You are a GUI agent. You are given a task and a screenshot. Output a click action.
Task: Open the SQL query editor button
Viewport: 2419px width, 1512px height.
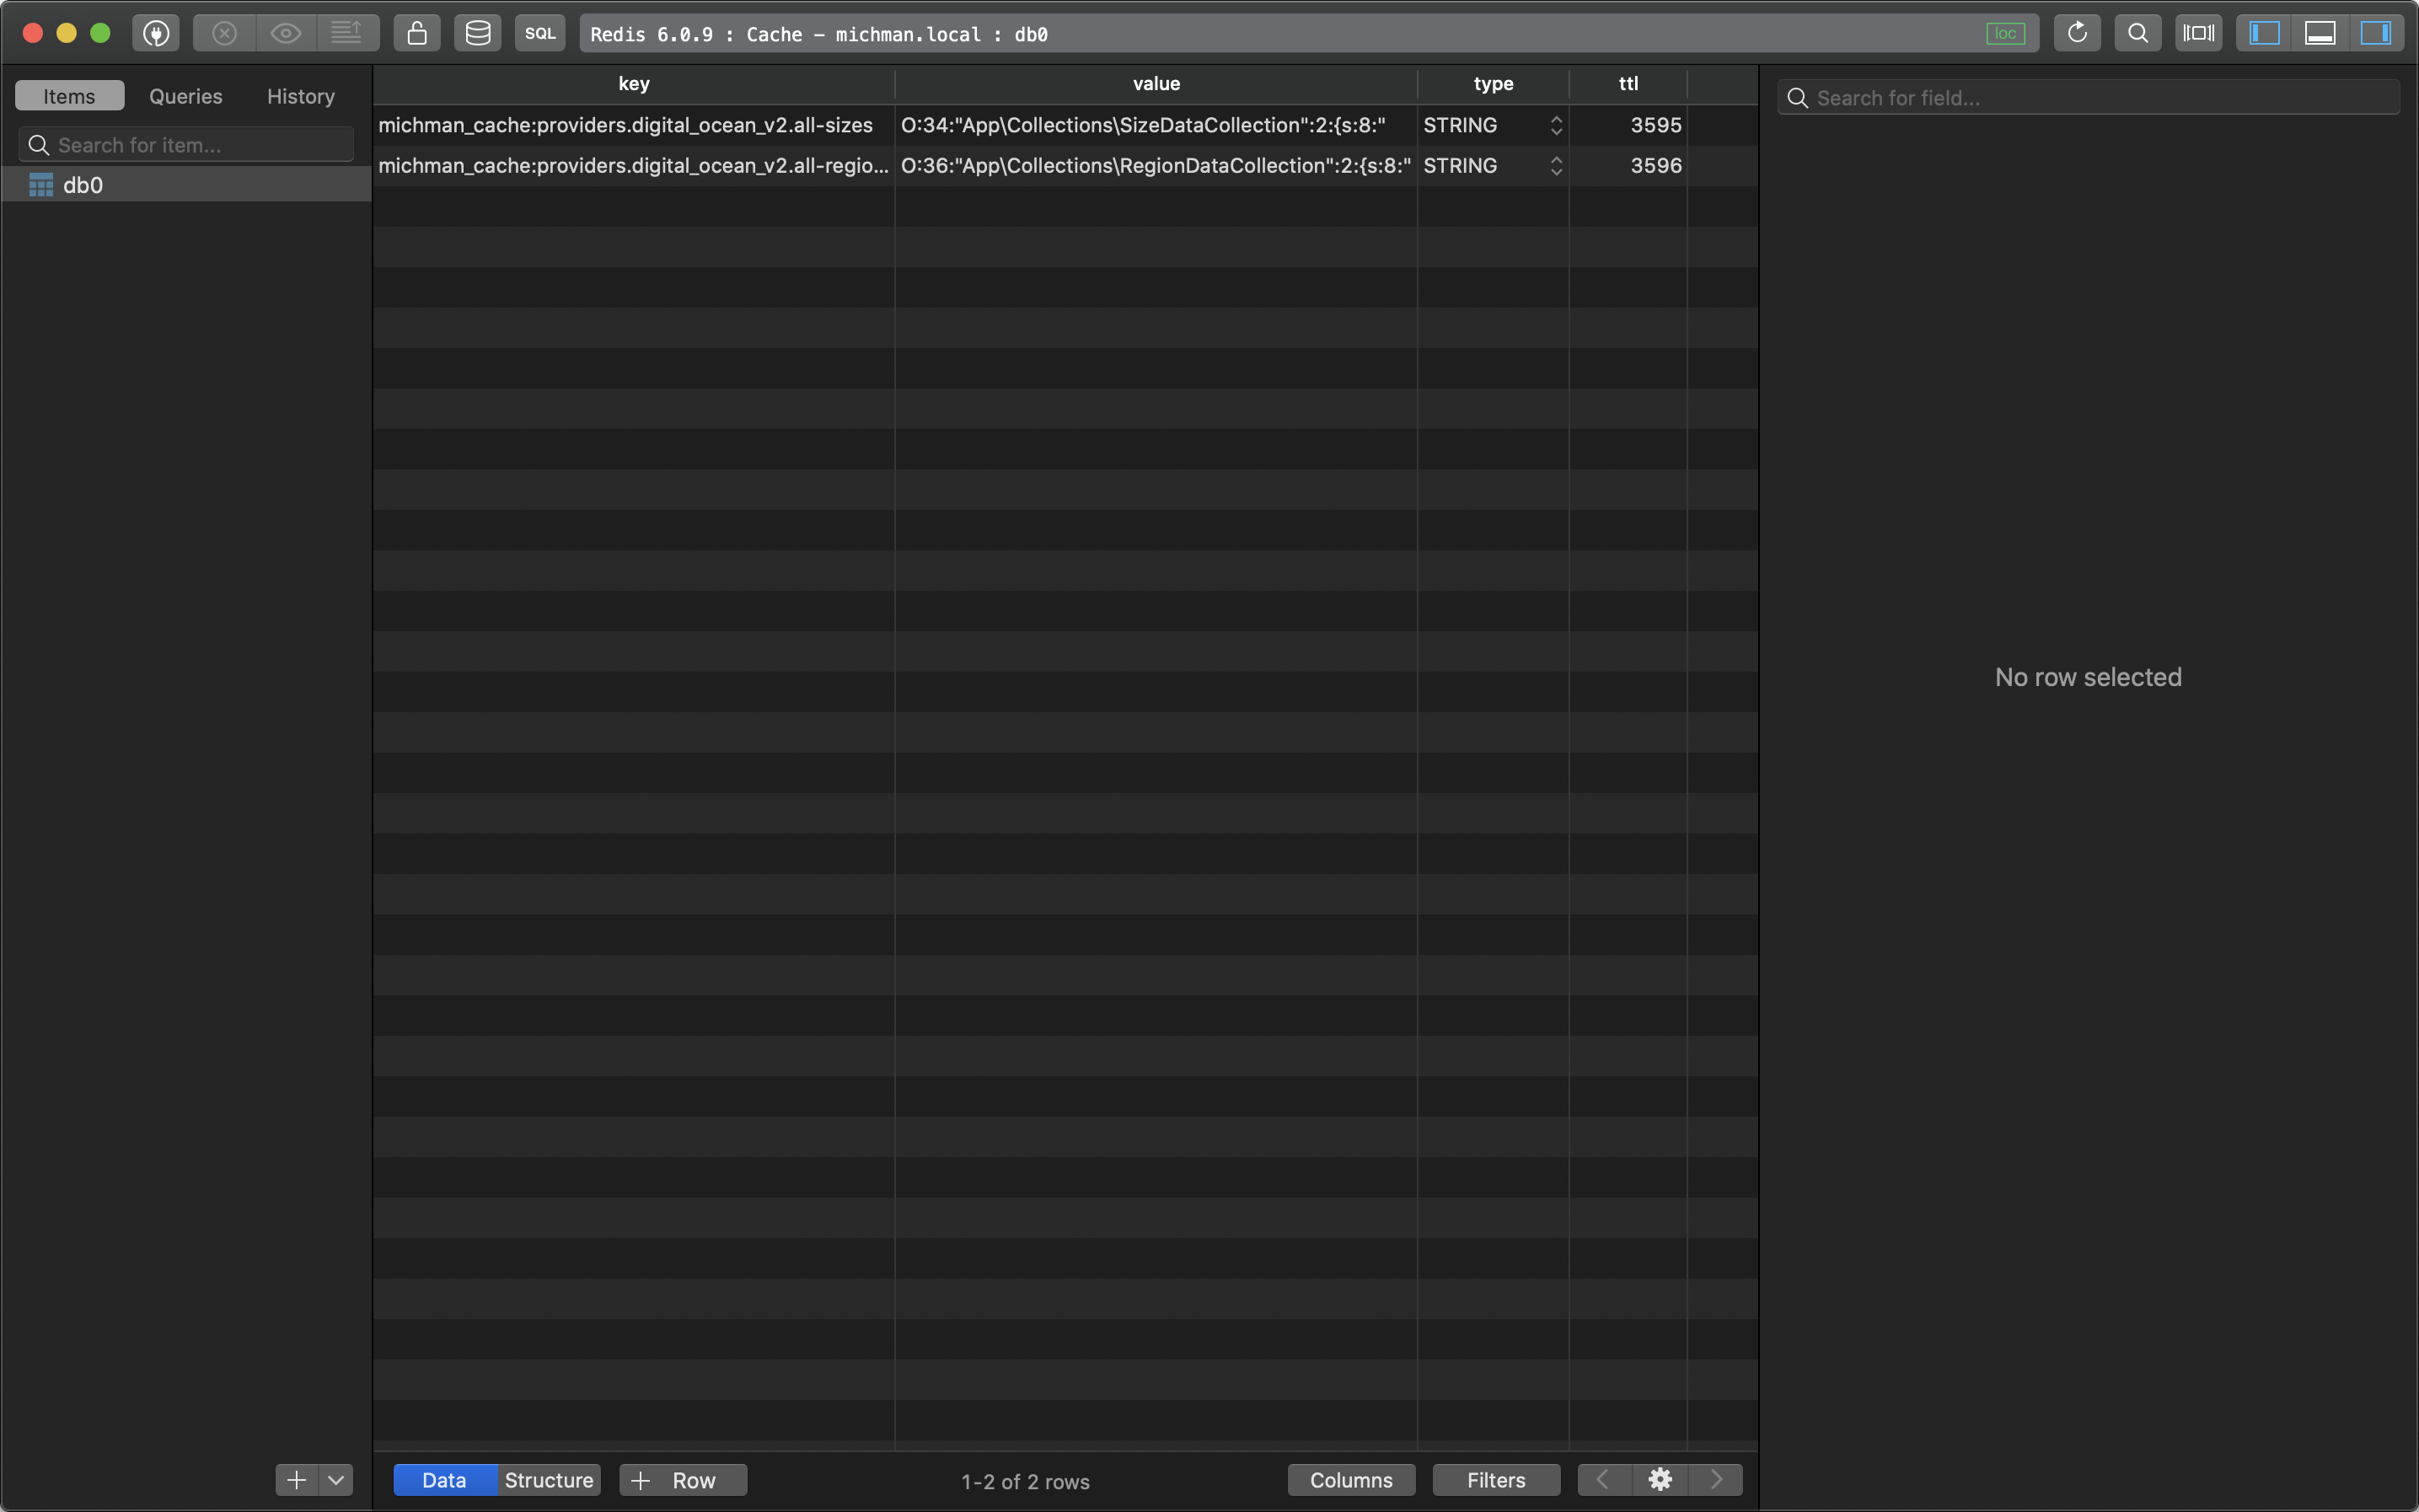pos(540,33)
